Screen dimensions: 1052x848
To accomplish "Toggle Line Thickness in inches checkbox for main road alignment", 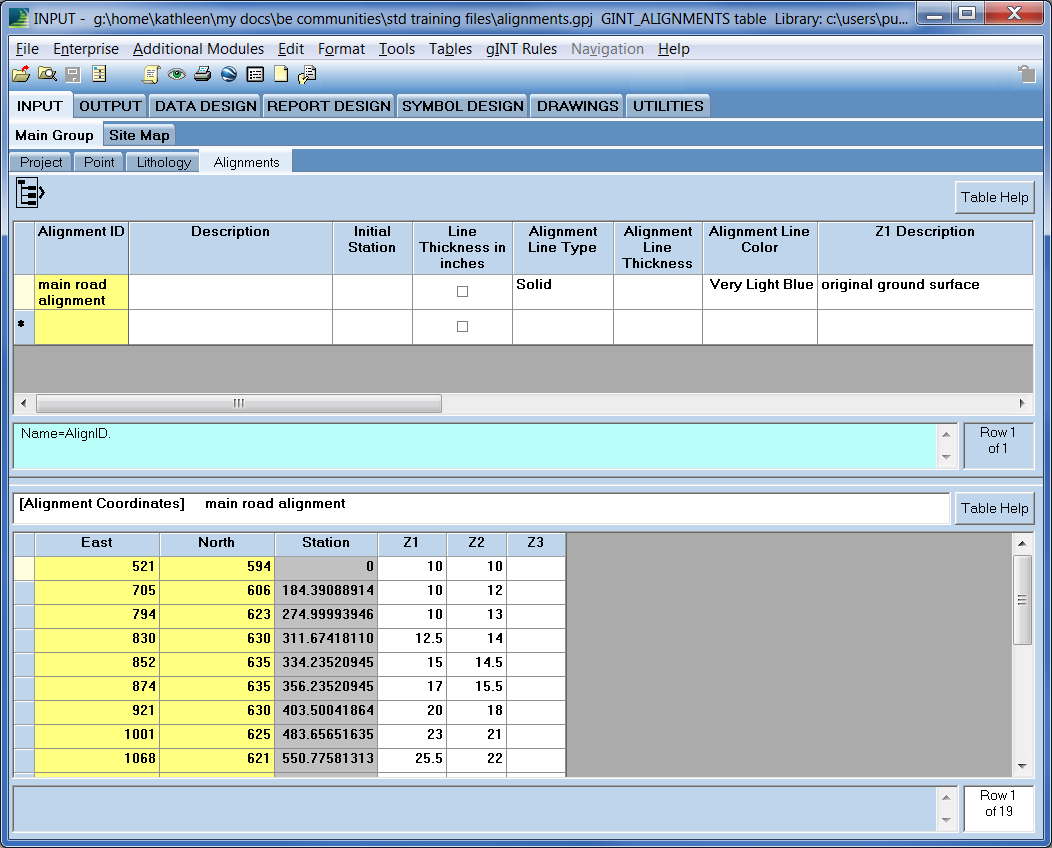I will point(462,292).
